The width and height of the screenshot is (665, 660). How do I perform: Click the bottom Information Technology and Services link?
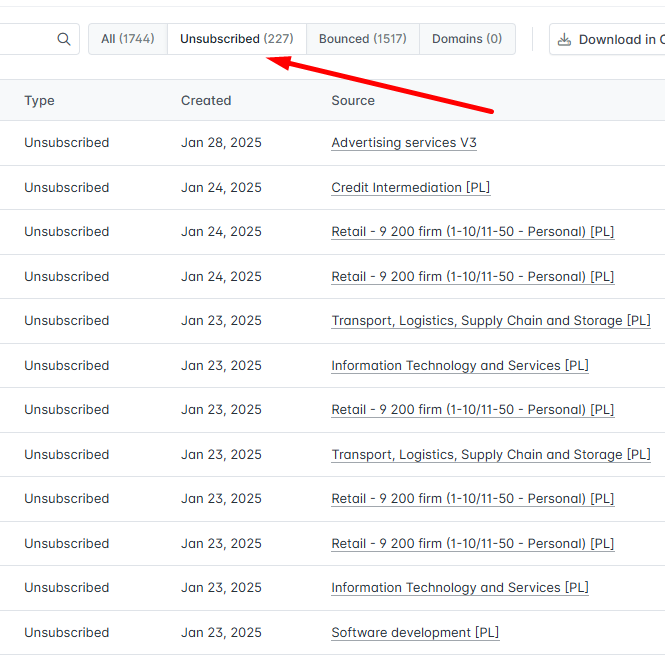[459, 588]
